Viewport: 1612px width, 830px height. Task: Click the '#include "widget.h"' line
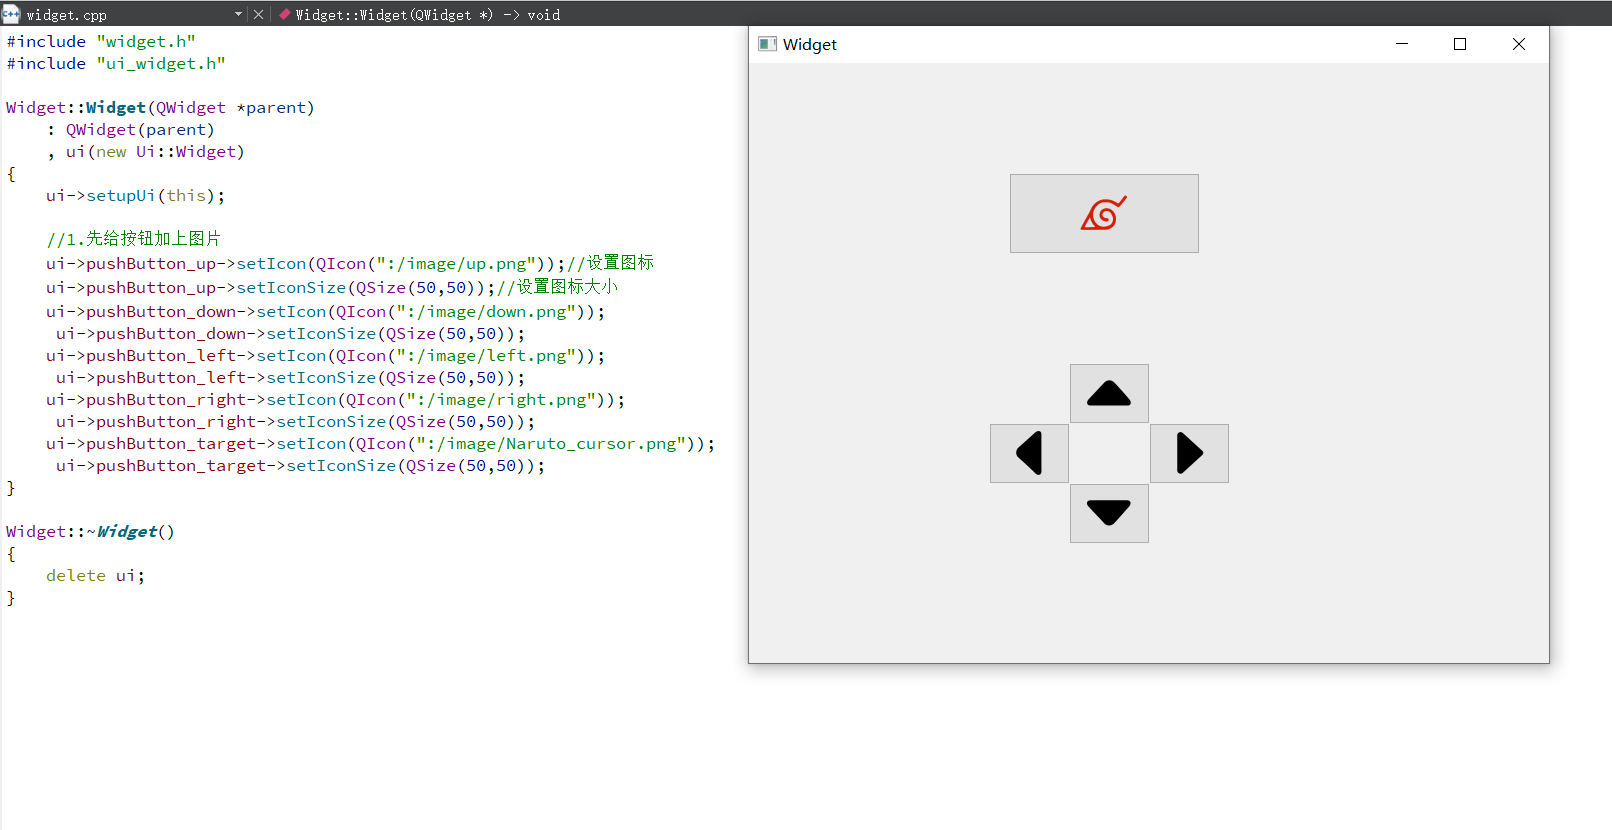click(x=101, y=41)
